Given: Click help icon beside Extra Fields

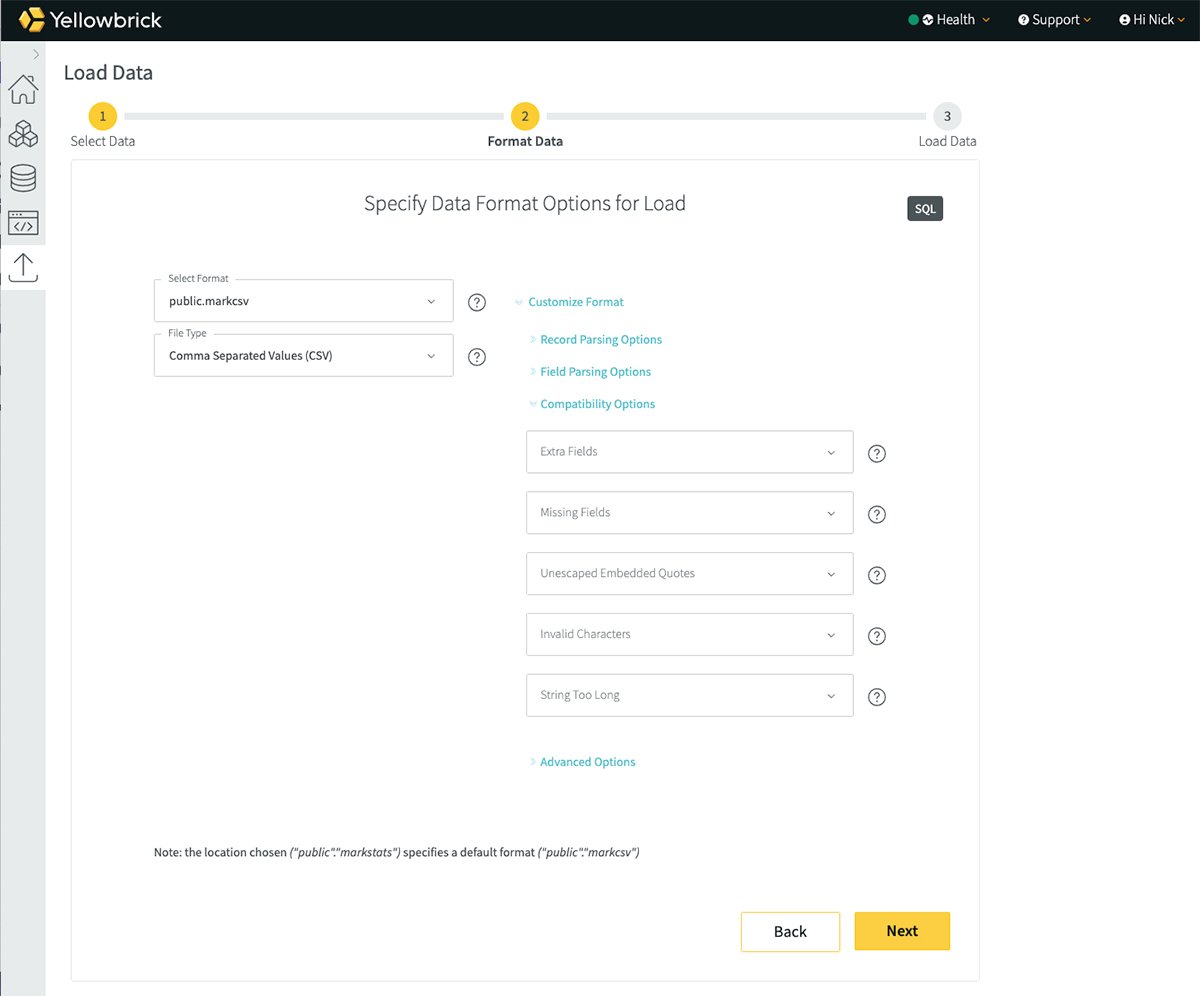Looking at the screenshot, I should (x=877, y=453).
